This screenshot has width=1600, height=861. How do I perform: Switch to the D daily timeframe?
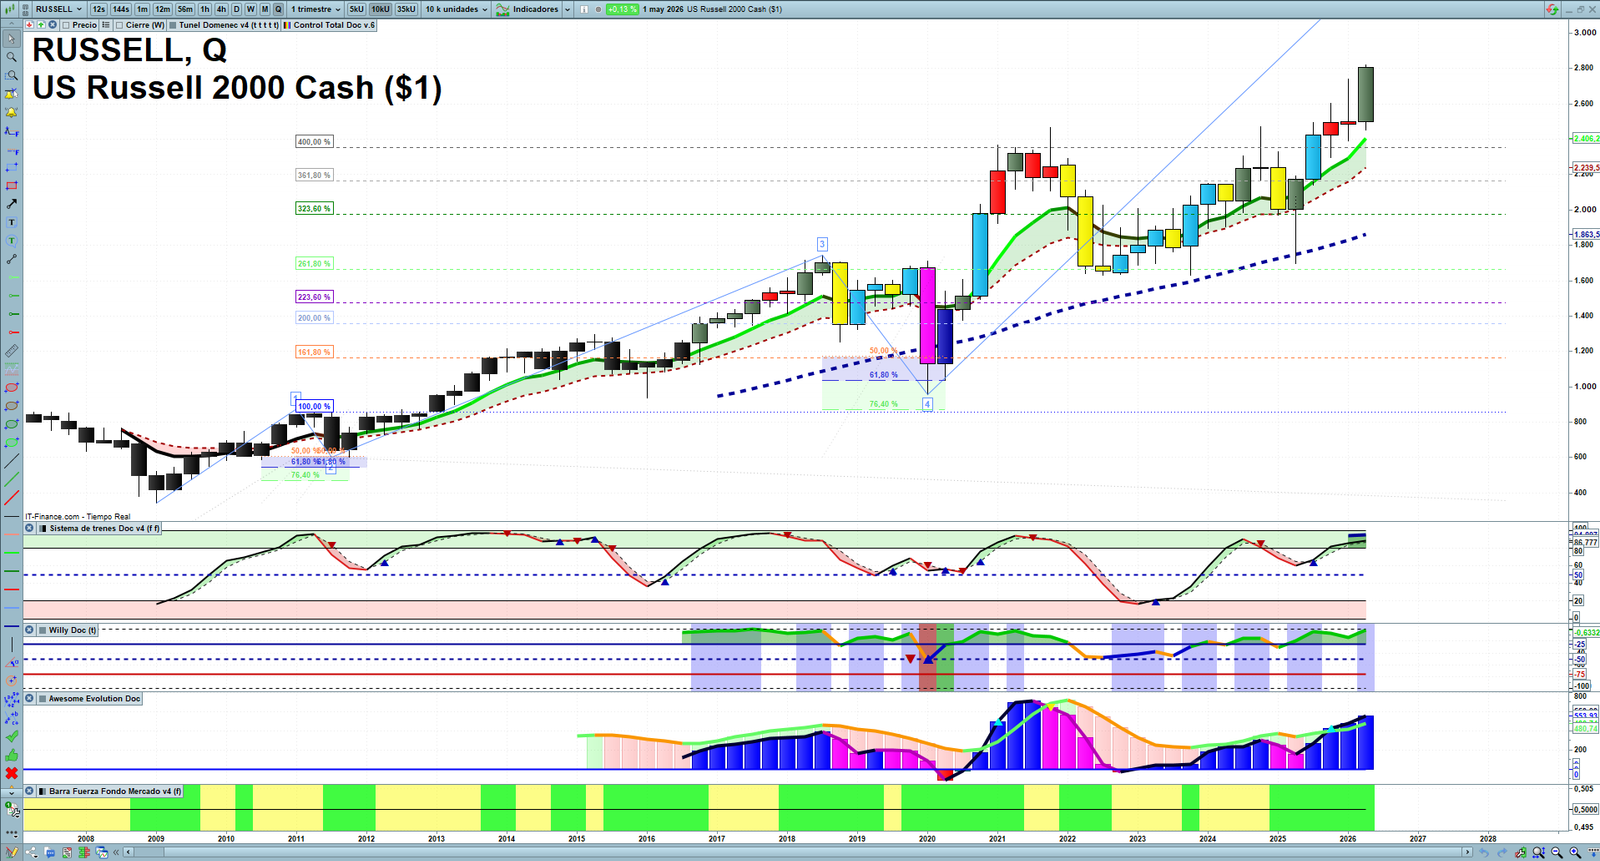point(237,9)
